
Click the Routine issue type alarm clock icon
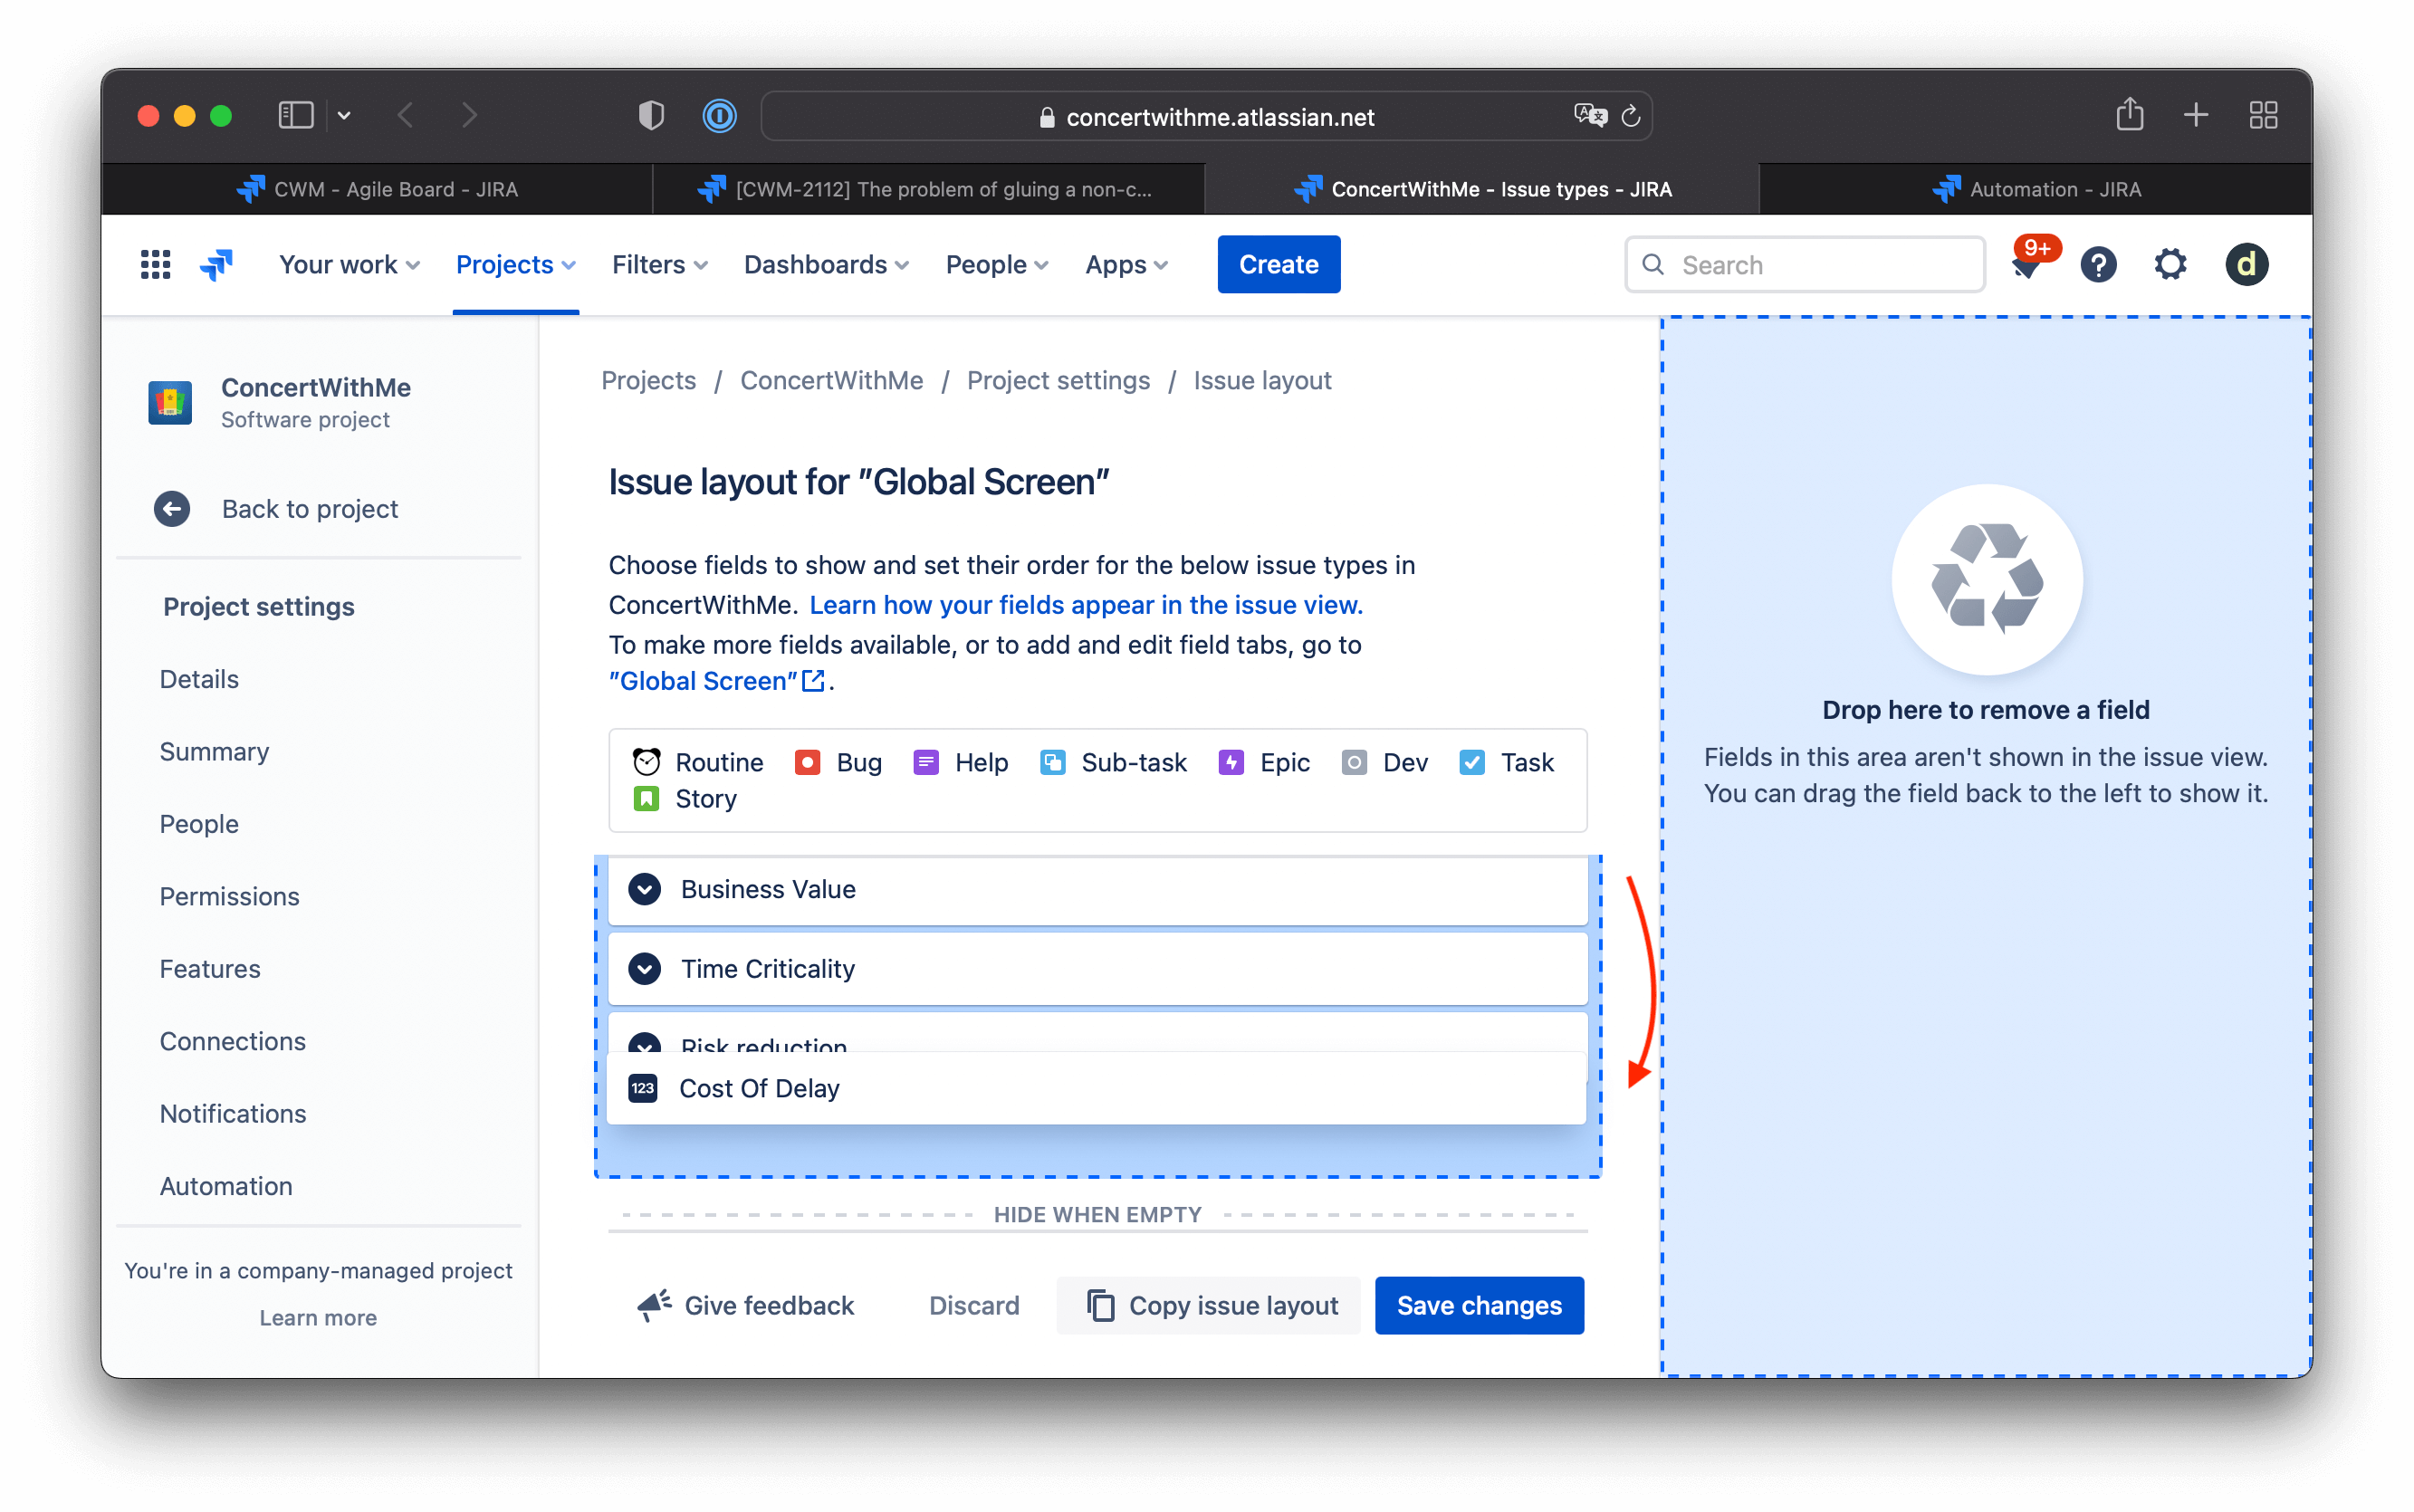click(x=647, y=762)
